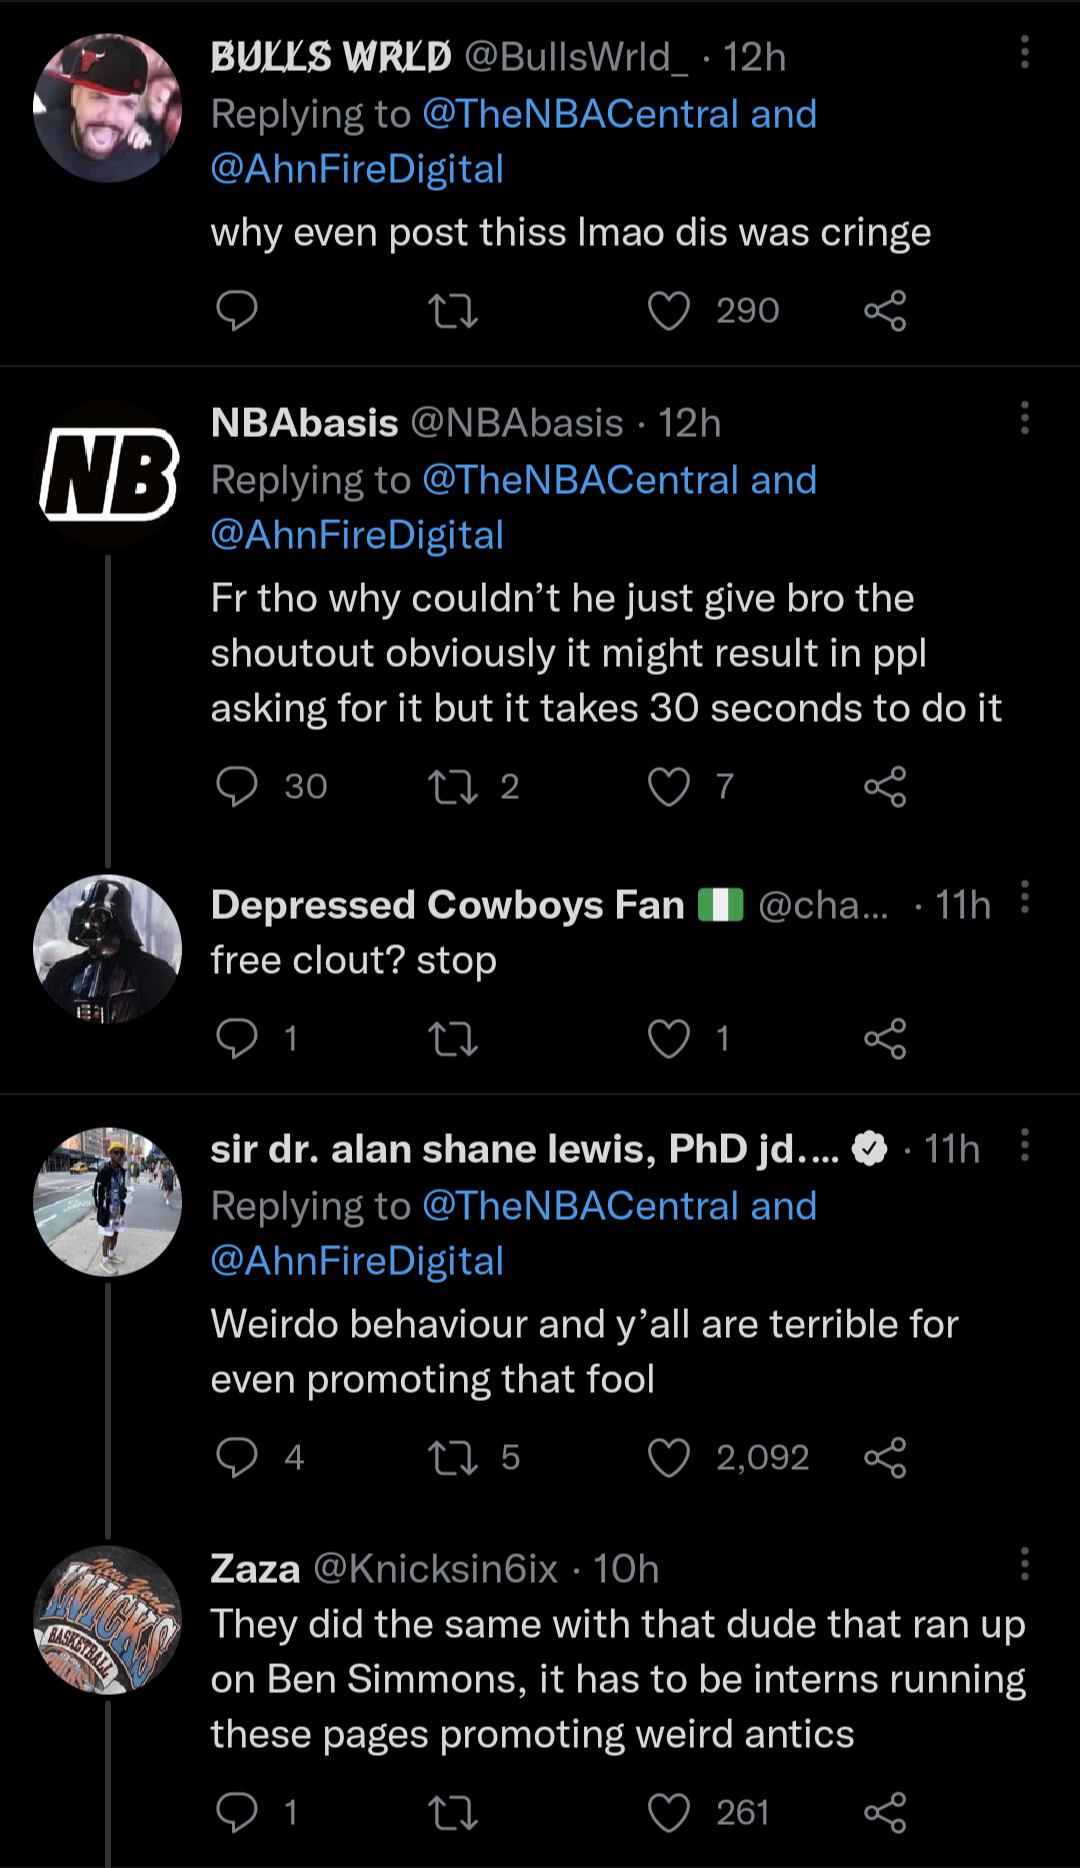1080x1868 pixels.
Task: Like BULLS WRLD's tweet with 290 likes
Action: point(670,310)
